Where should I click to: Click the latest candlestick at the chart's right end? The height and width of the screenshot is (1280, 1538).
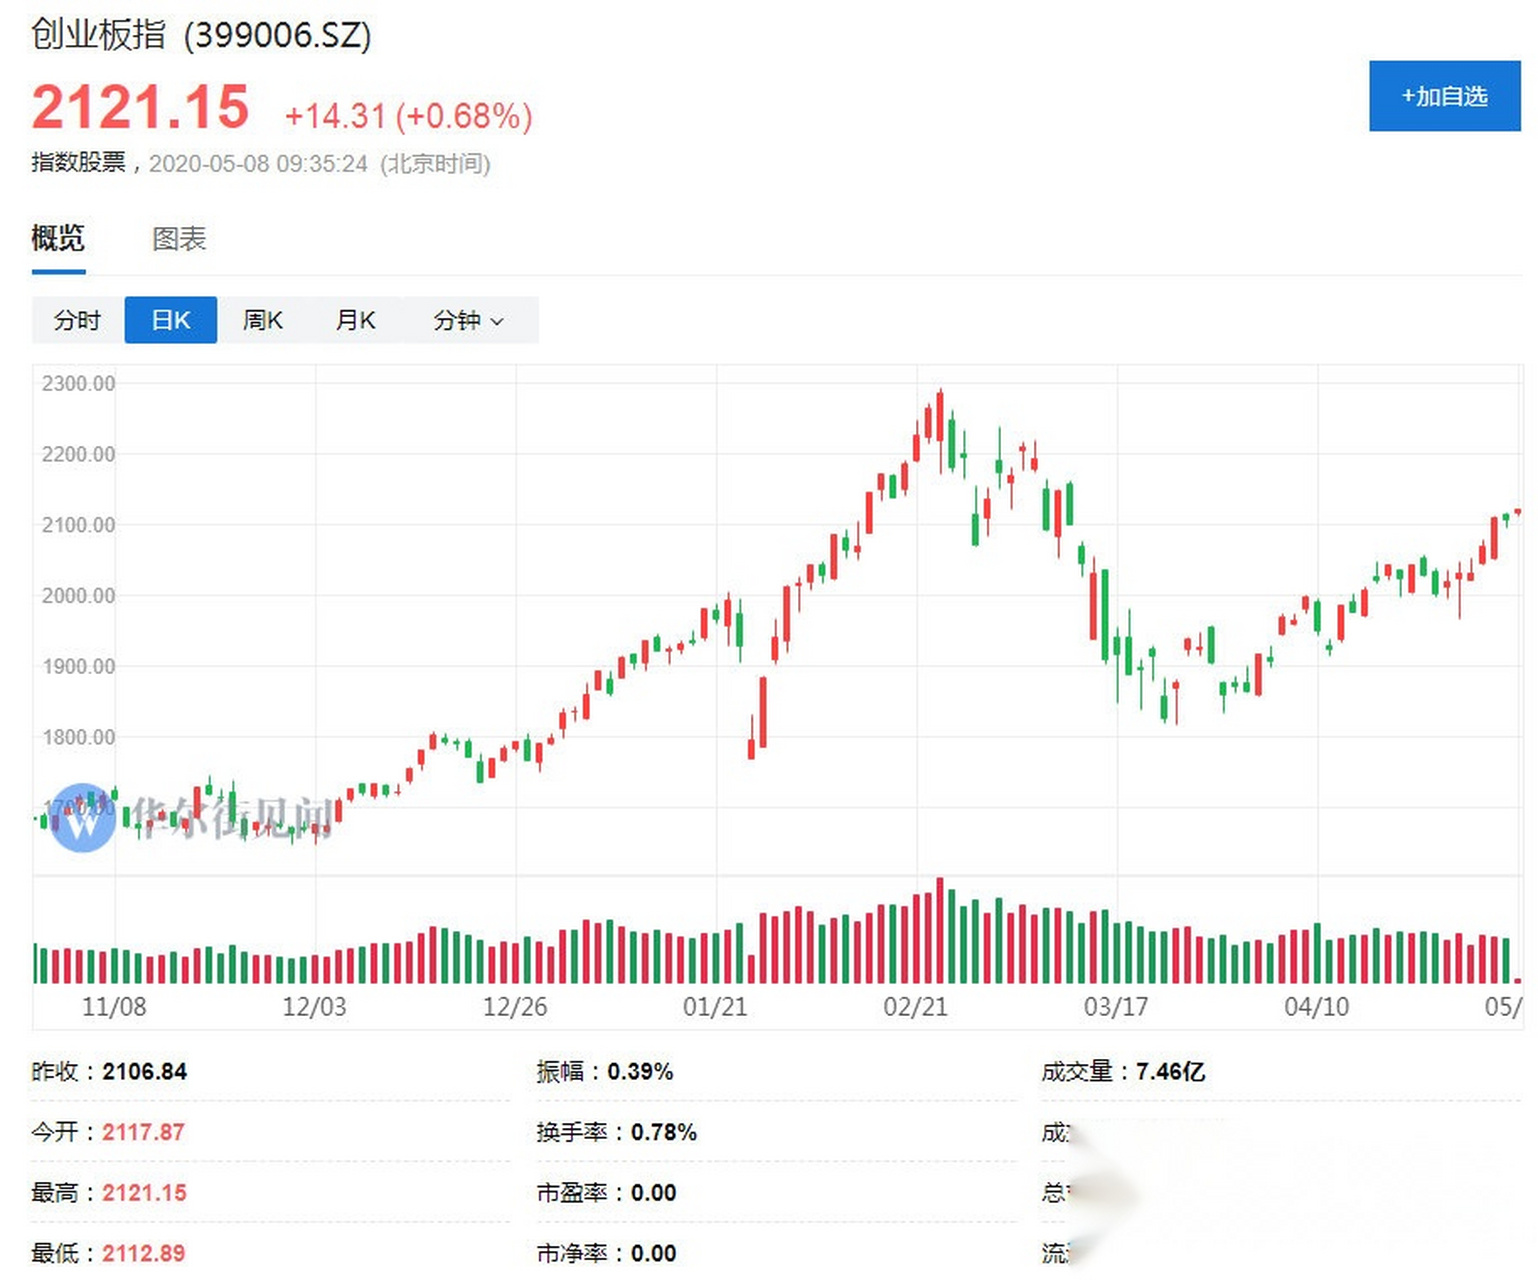tap(1518, 512)
